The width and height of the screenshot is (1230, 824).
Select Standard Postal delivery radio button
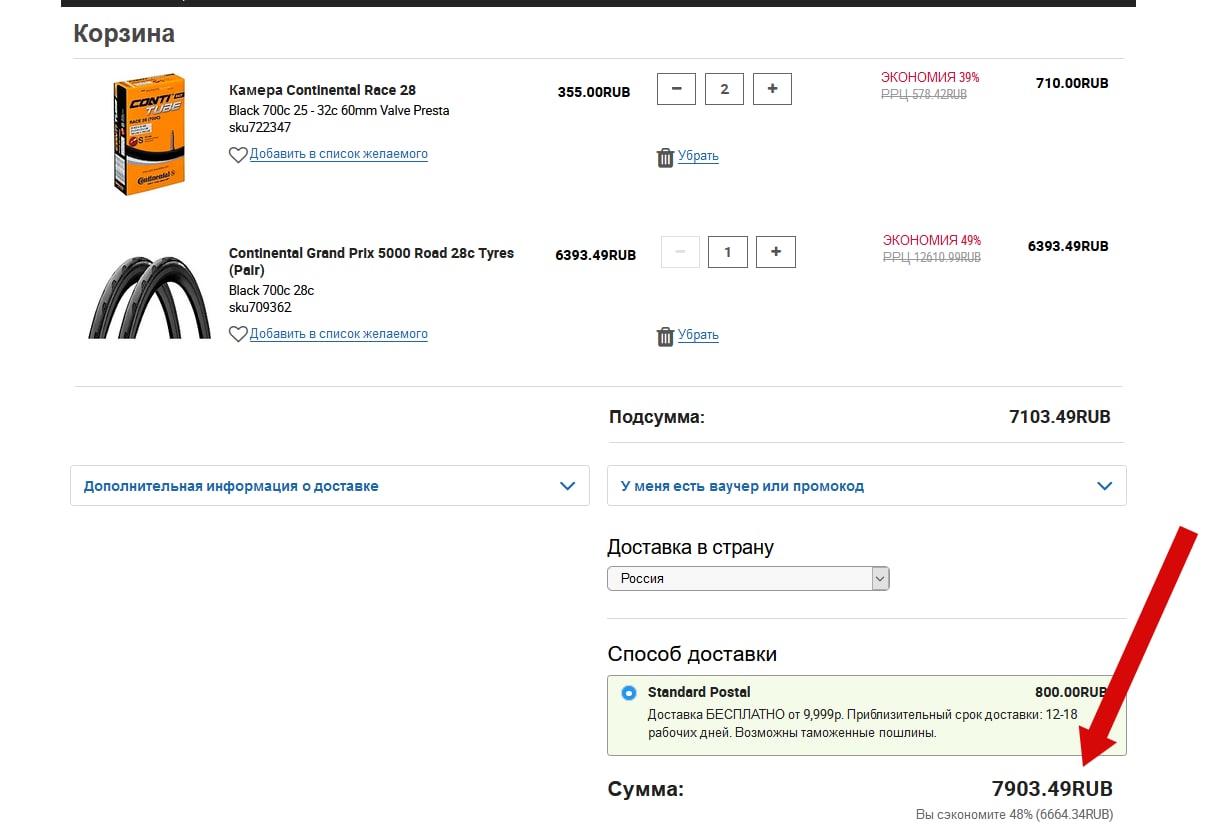coord(629,692)
